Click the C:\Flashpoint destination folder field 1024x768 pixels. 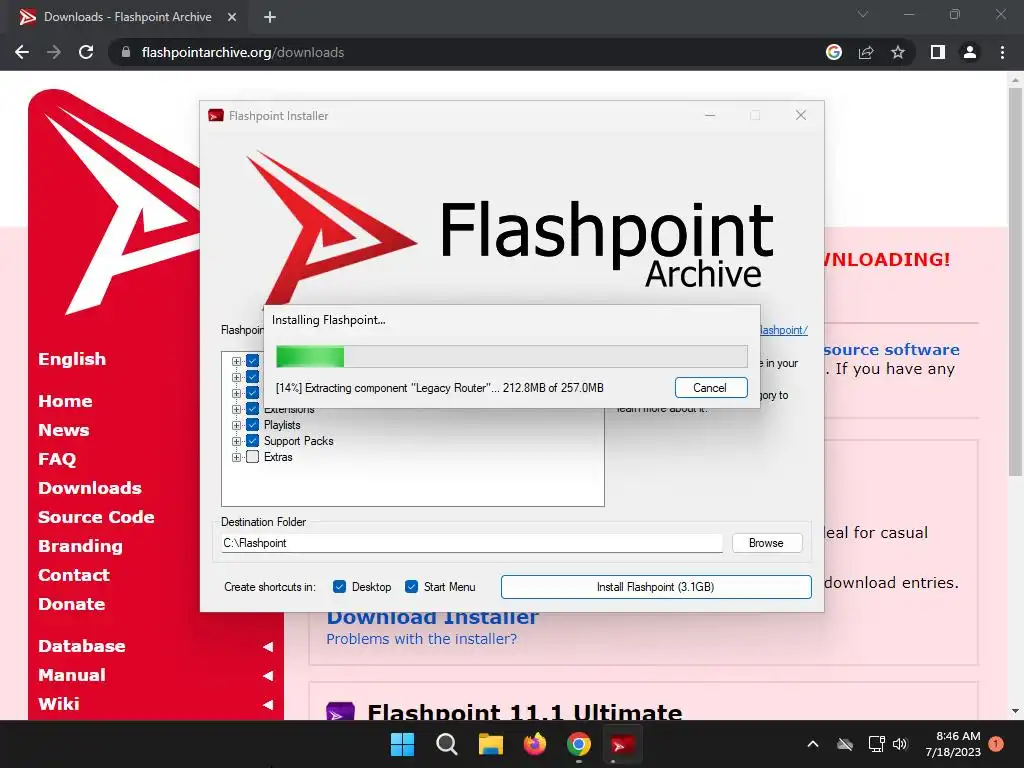[x=472, y=543]
